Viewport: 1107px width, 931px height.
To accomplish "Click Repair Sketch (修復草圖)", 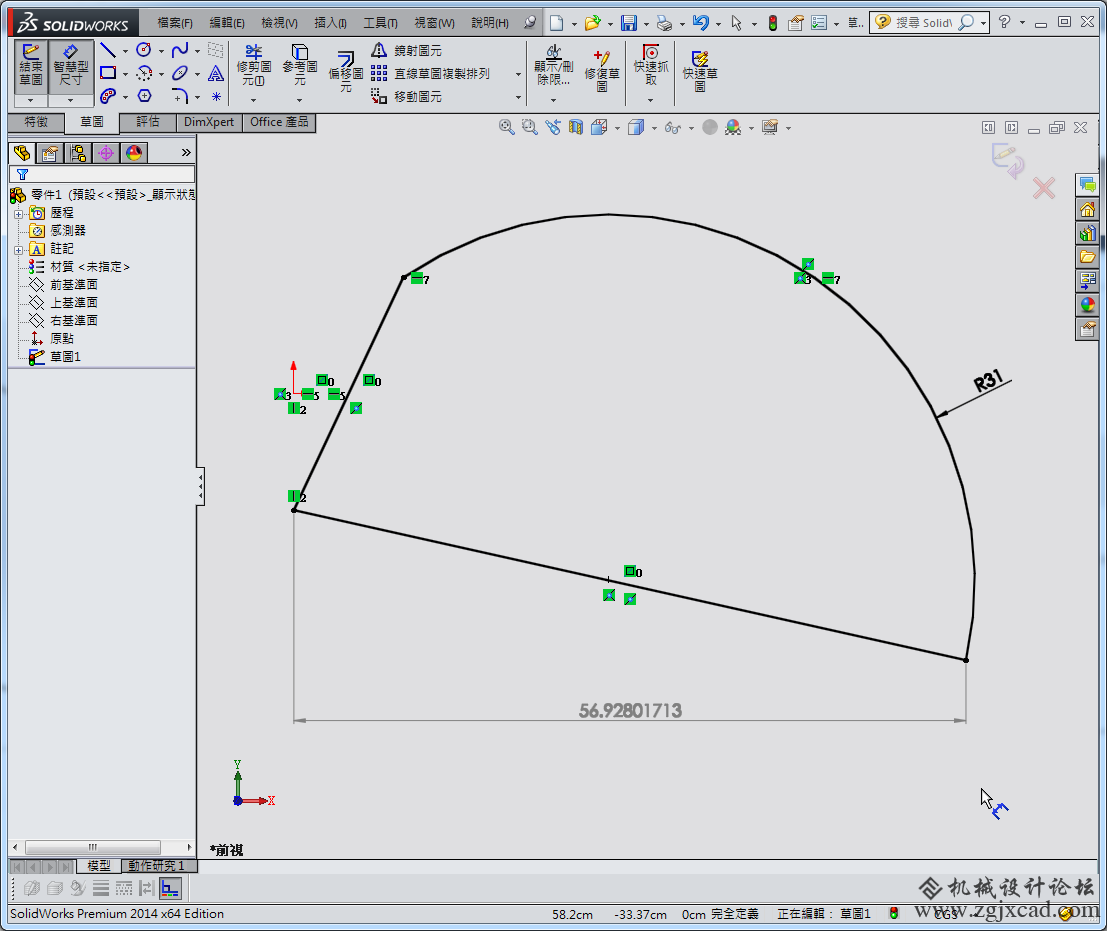I will pos(602,71).
